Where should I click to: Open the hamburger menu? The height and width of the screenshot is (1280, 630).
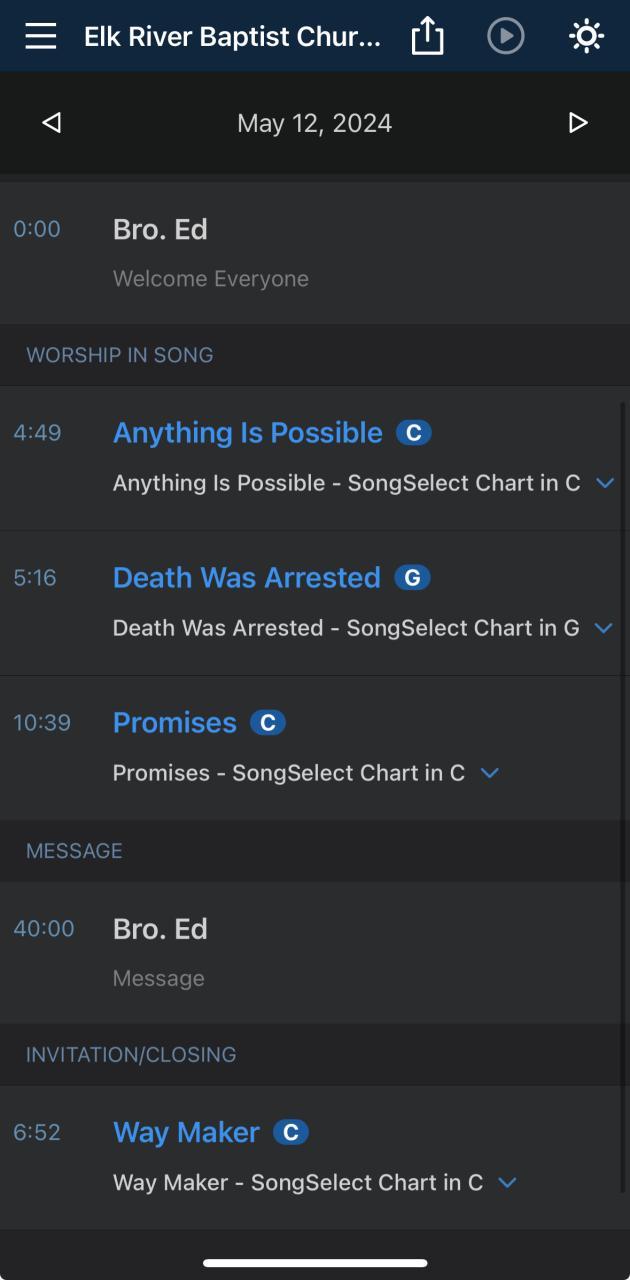(41, 37)
